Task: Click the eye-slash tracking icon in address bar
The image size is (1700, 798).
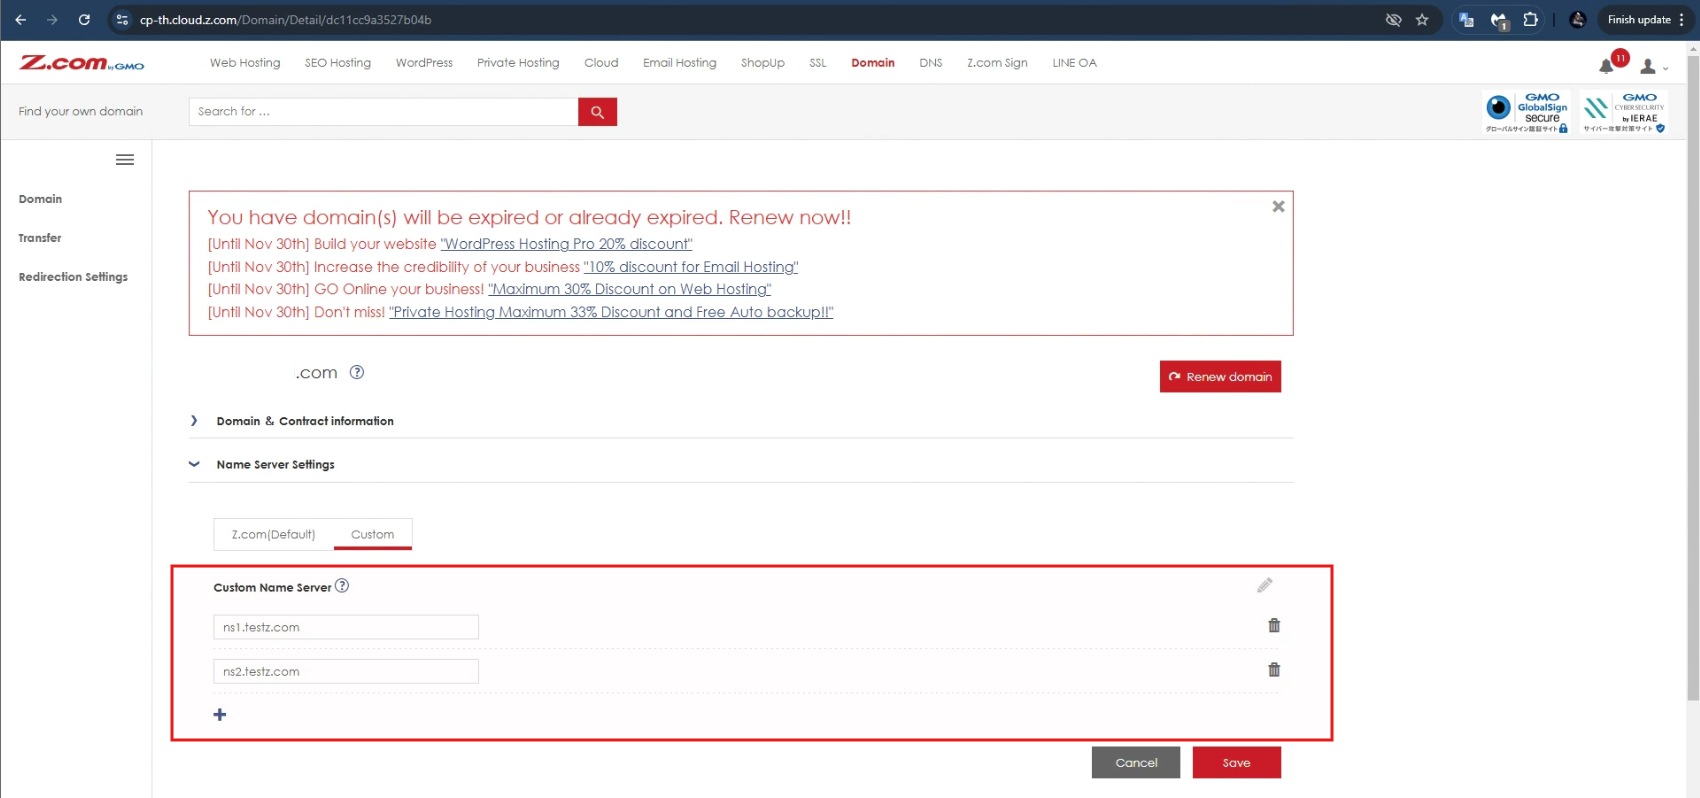Action: (1393, 20)
